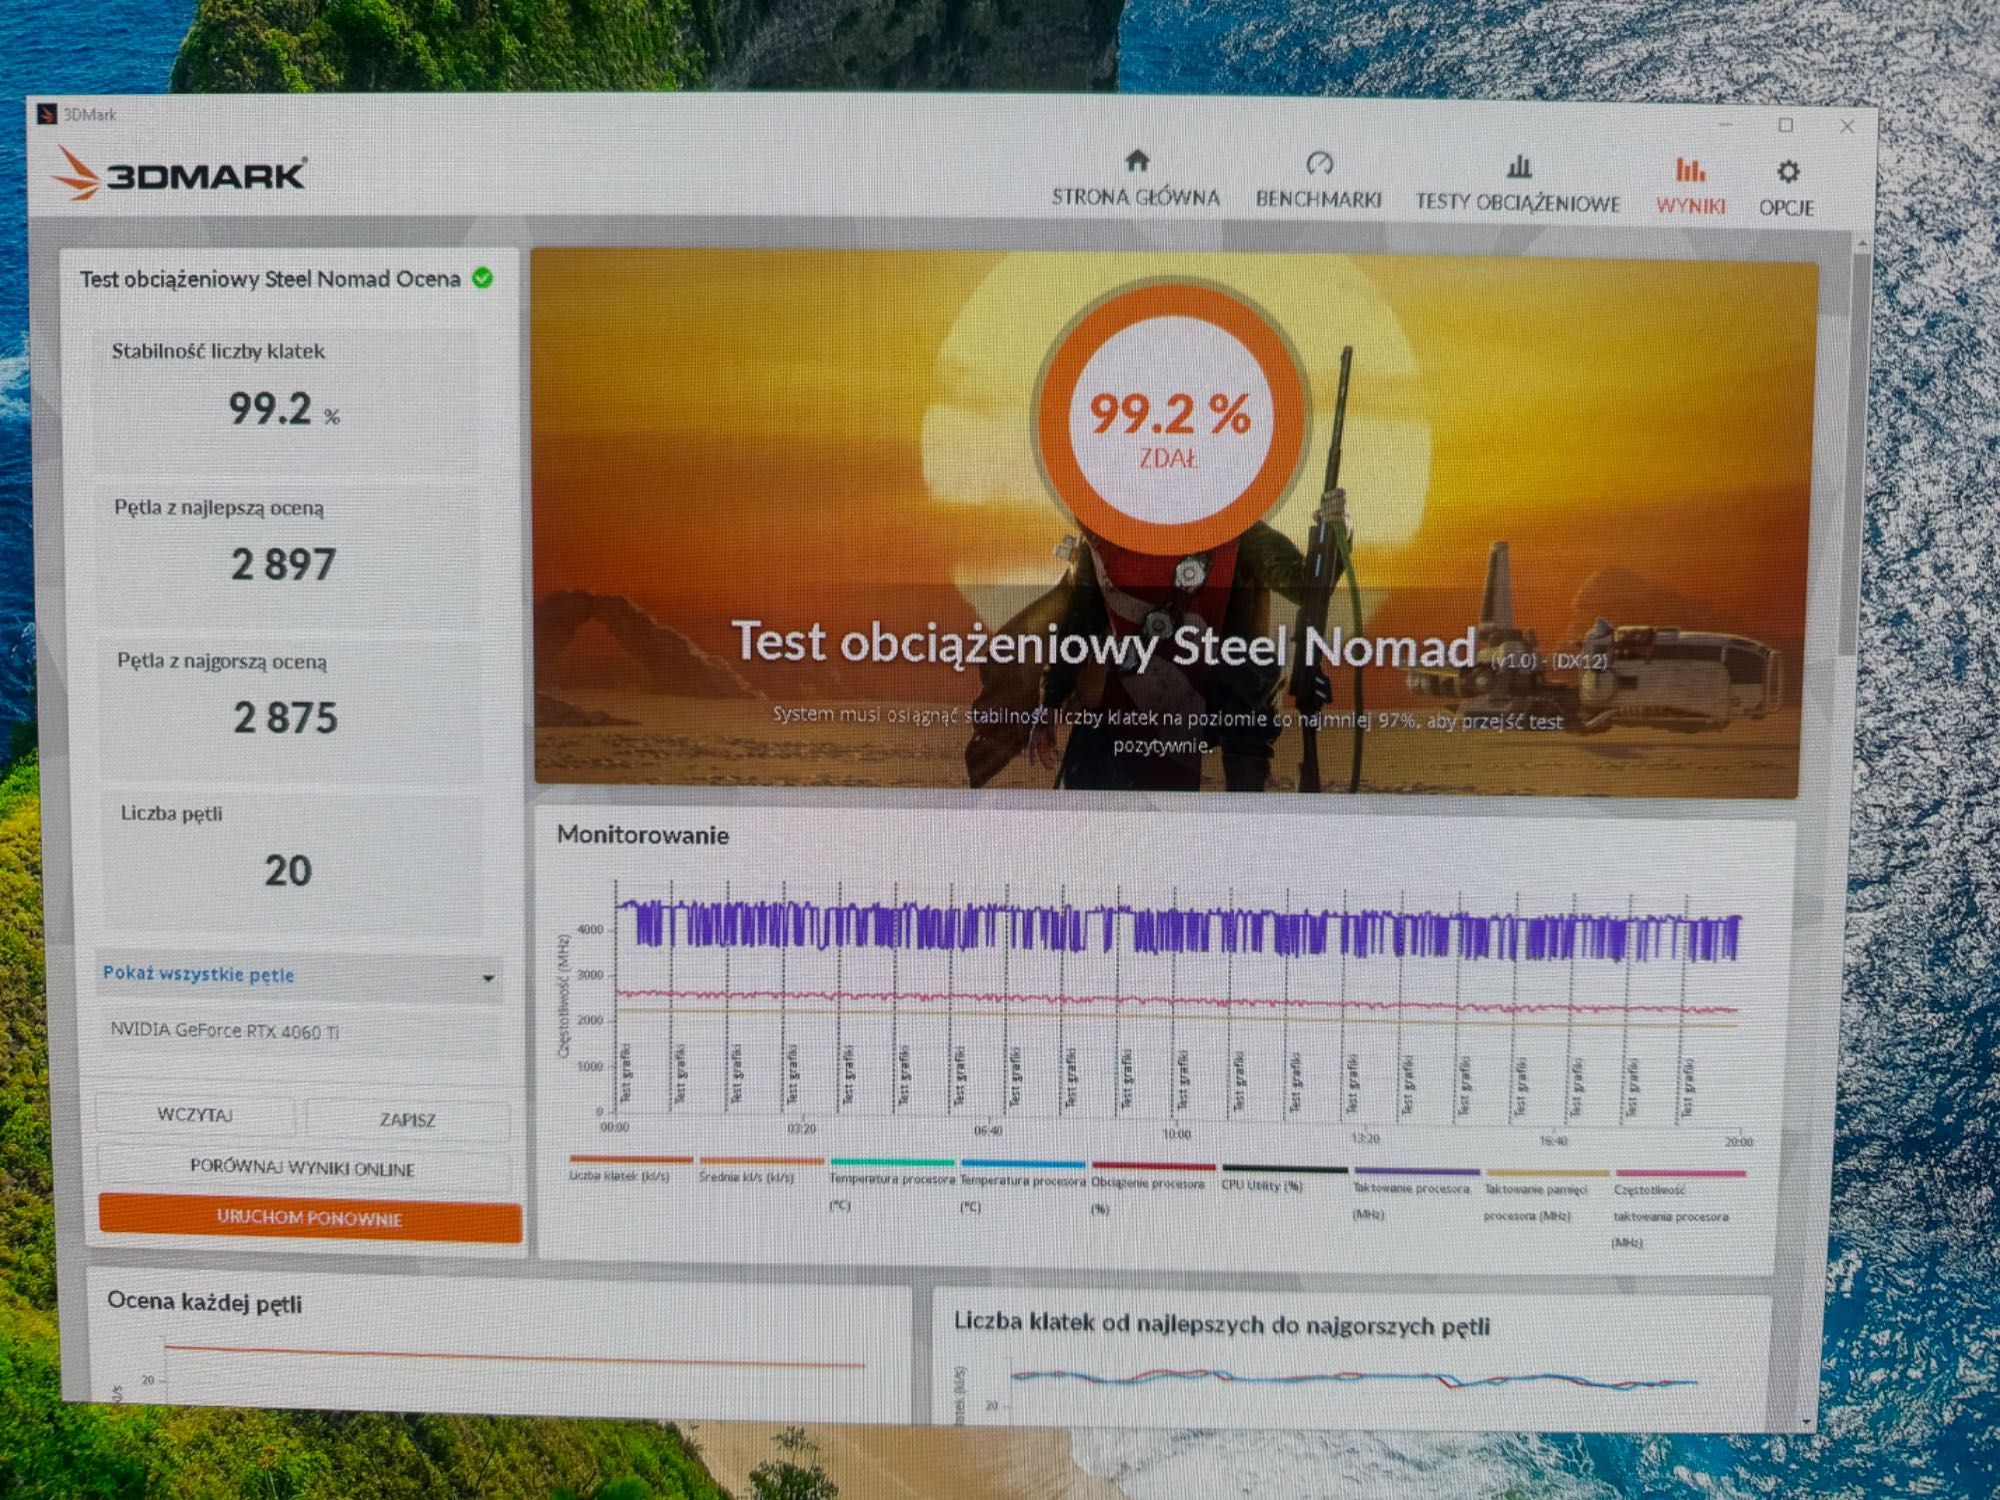
Task: Select the Wyniki results icon
Action: coord(1690,169)
